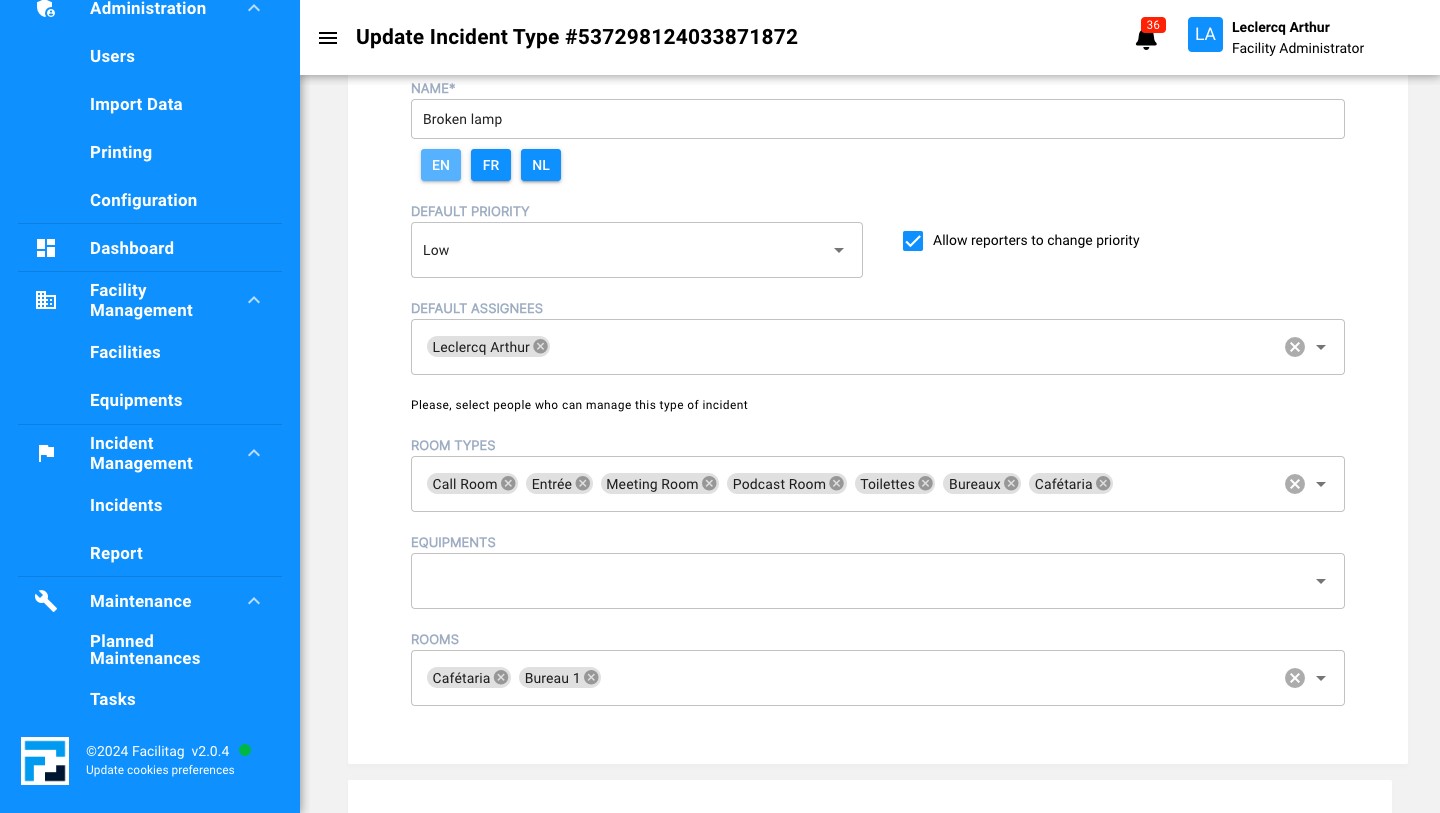The image size is (1440, 813).
Task: Open Printing in sidebar
Action: [121, 152]
